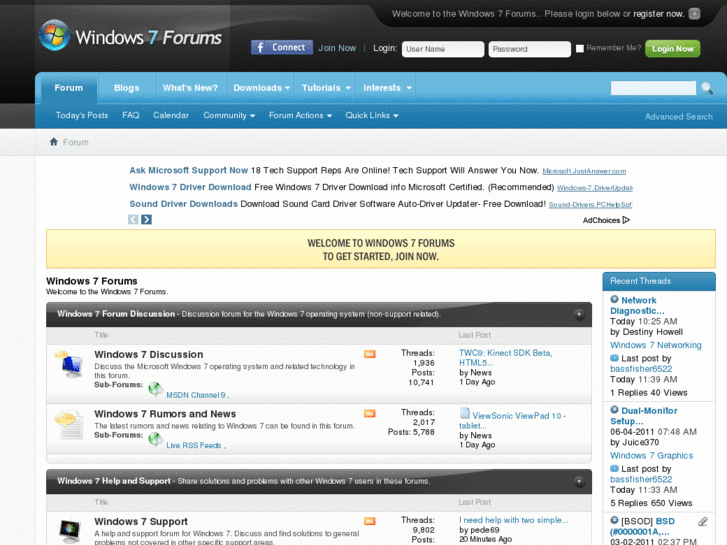Expand the Community dropdown
Viewport: 727px width, 545px height.
pos(229,115)
